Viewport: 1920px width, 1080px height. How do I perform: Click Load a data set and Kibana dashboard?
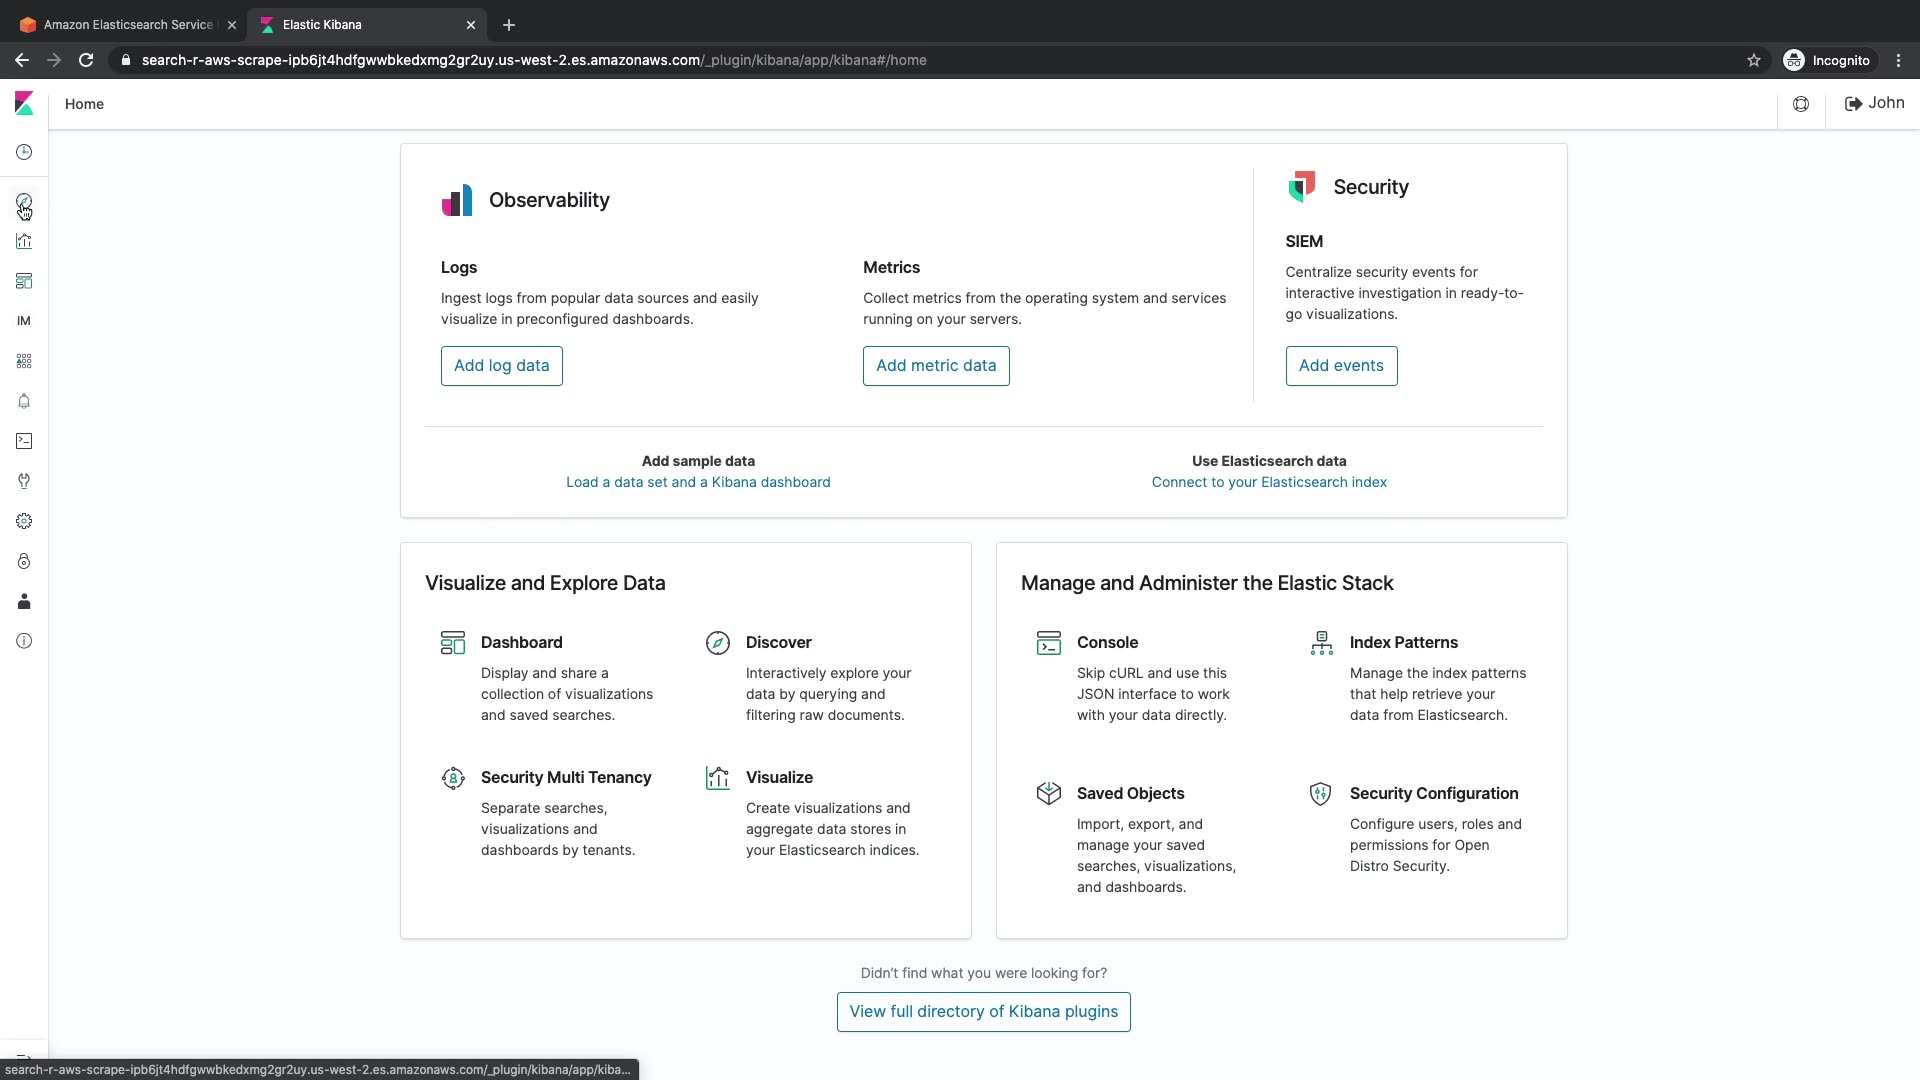698,482
